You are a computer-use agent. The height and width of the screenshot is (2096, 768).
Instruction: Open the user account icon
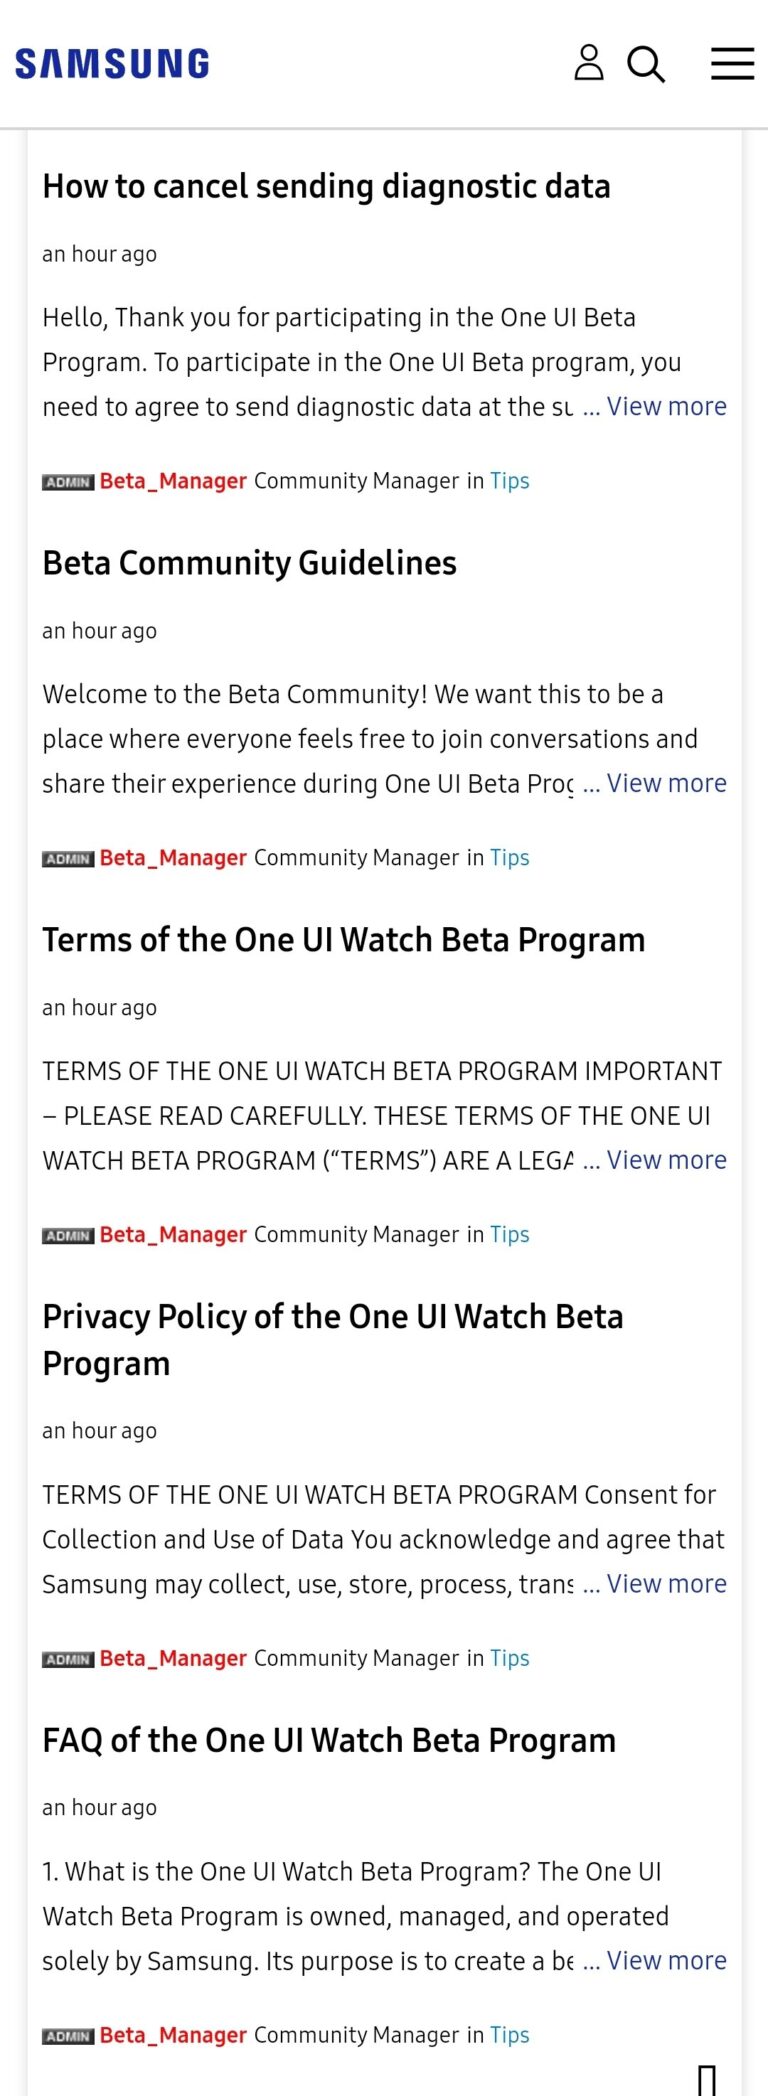tap(589, 64)
